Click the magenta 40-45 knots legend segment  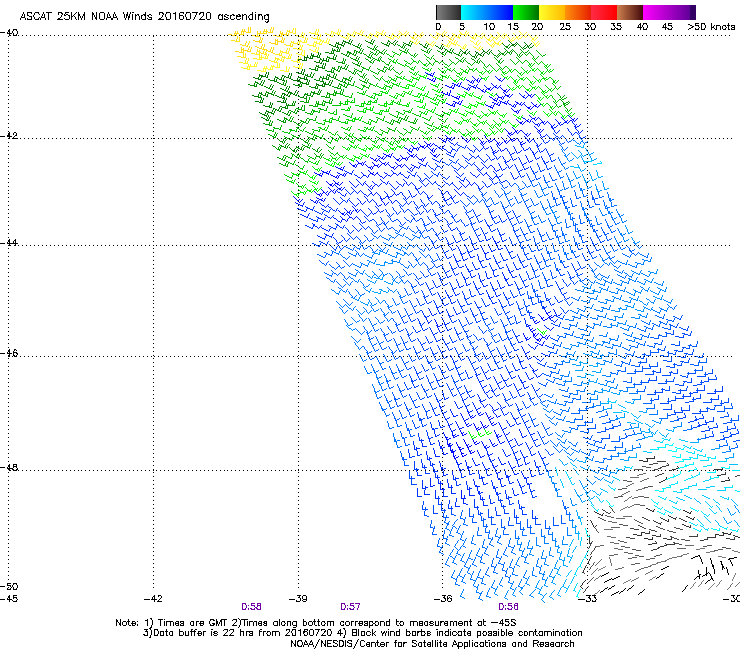[656, 12]
